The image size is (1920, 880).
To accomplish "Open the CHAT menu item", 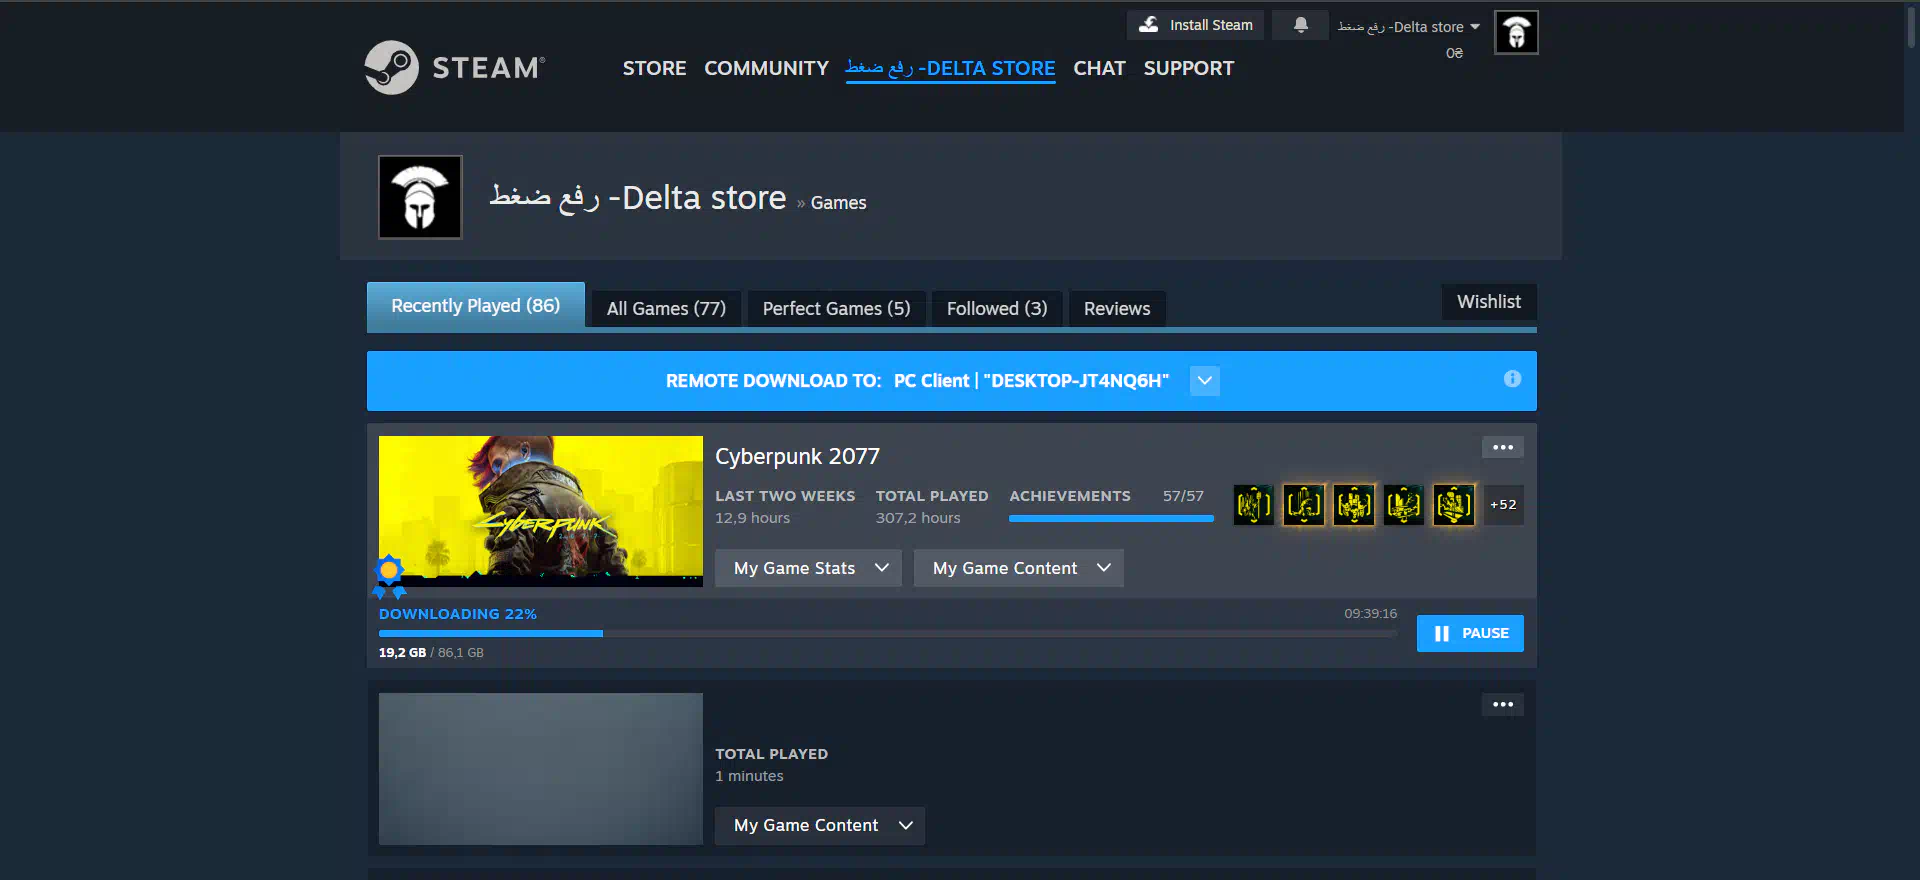I will point(1099,68).
